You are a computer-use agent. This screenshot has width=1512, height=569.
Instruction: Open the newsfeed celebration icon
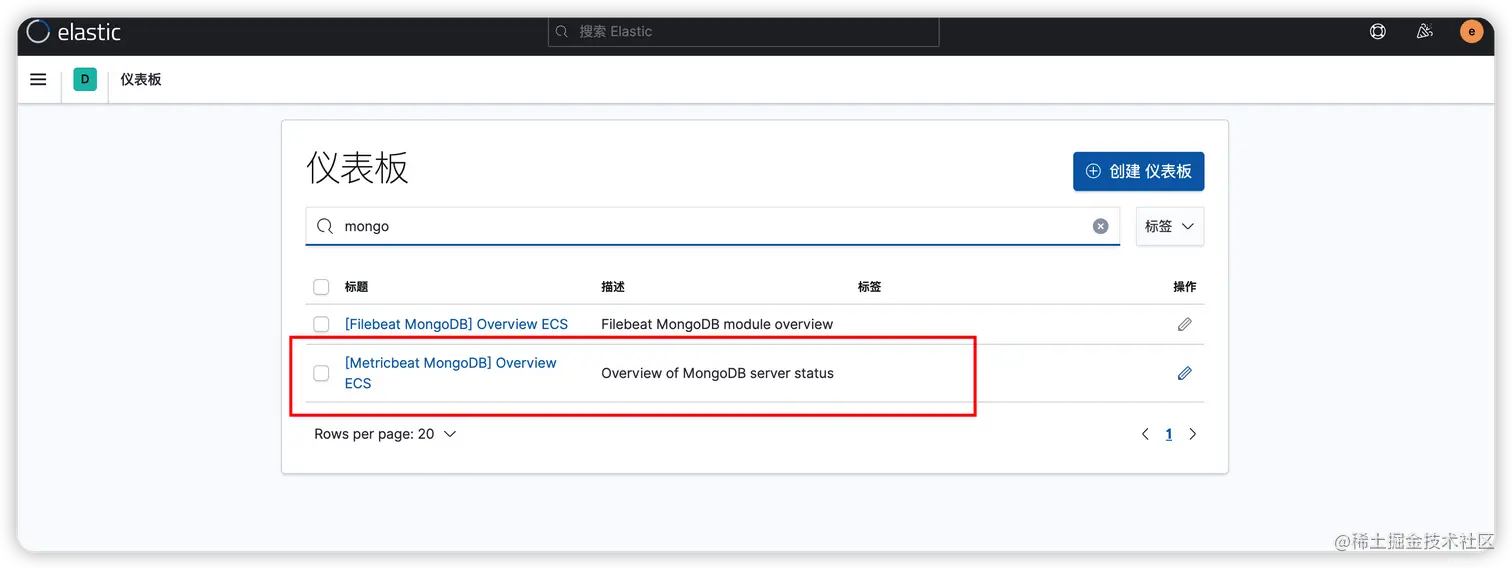coord(1425,32)
